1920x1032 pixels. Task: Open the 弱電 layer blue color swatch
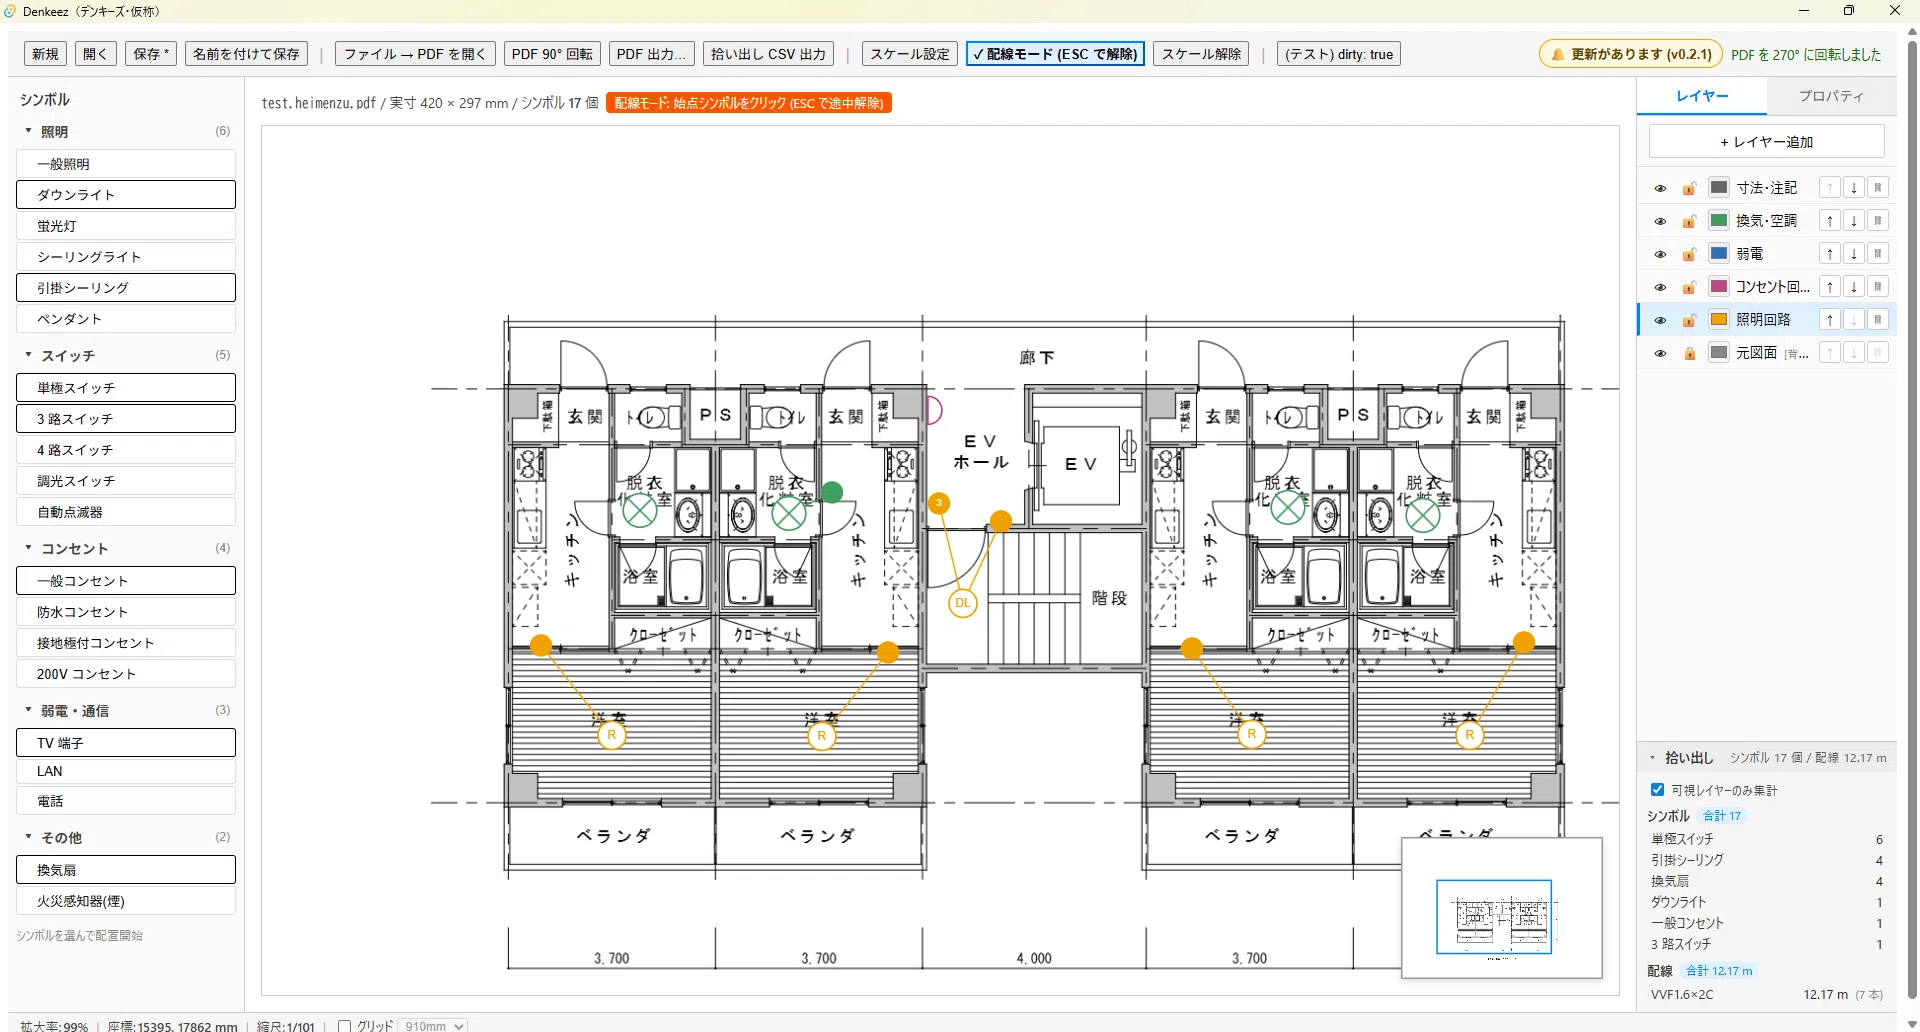(x=1719, y=253)
